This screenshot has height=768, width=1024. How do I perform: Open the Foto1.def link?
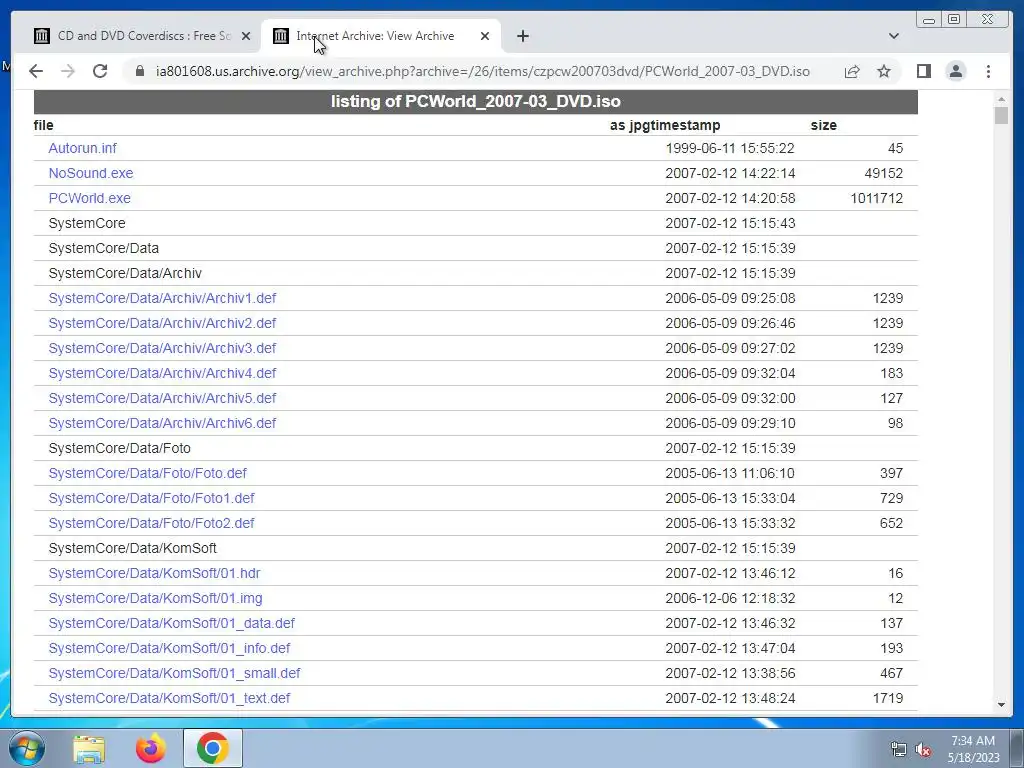(151, 498)
